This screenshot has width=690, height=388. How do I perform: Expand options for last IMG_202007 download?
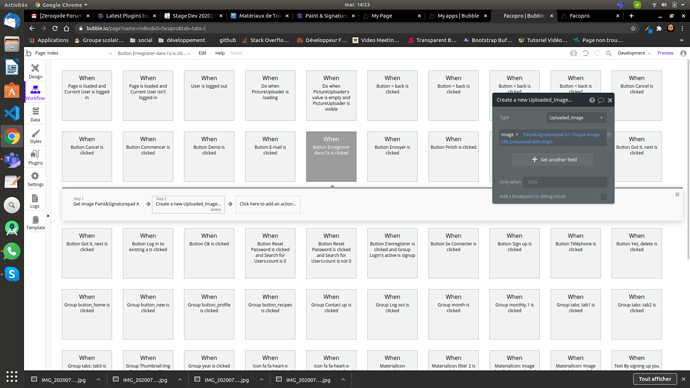point(343,380)
